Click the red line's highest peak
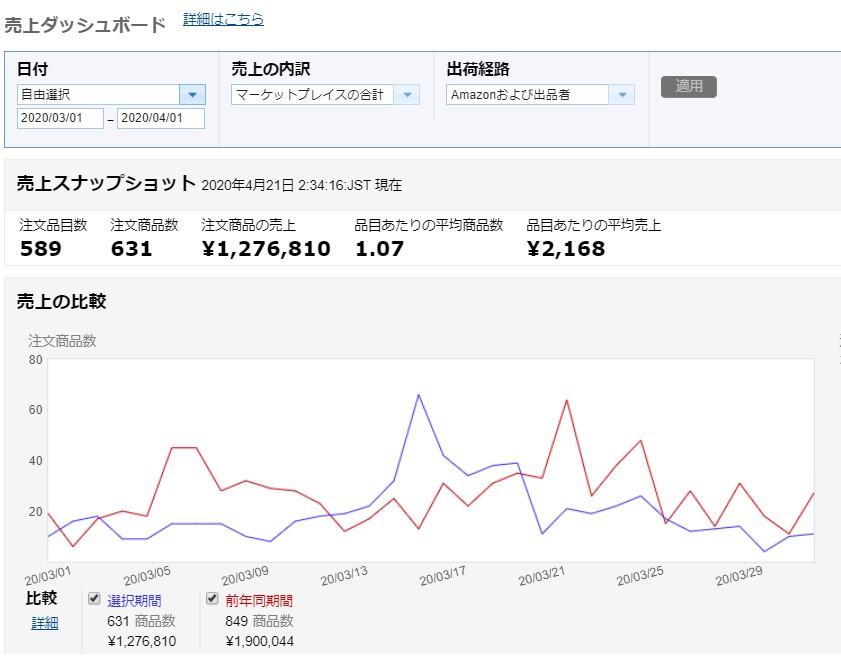This screenshot has width=841, height=656. tap(566, 400)
